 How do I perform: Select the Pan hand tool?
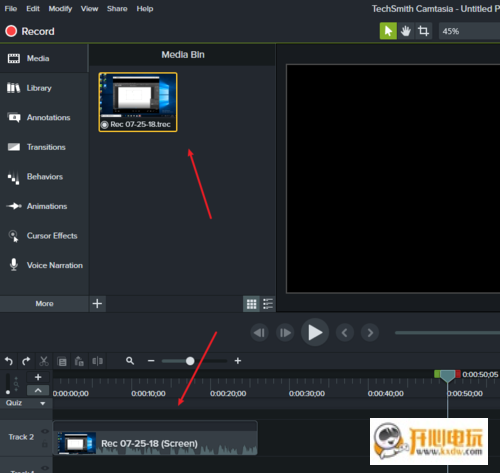coord(406,31)
